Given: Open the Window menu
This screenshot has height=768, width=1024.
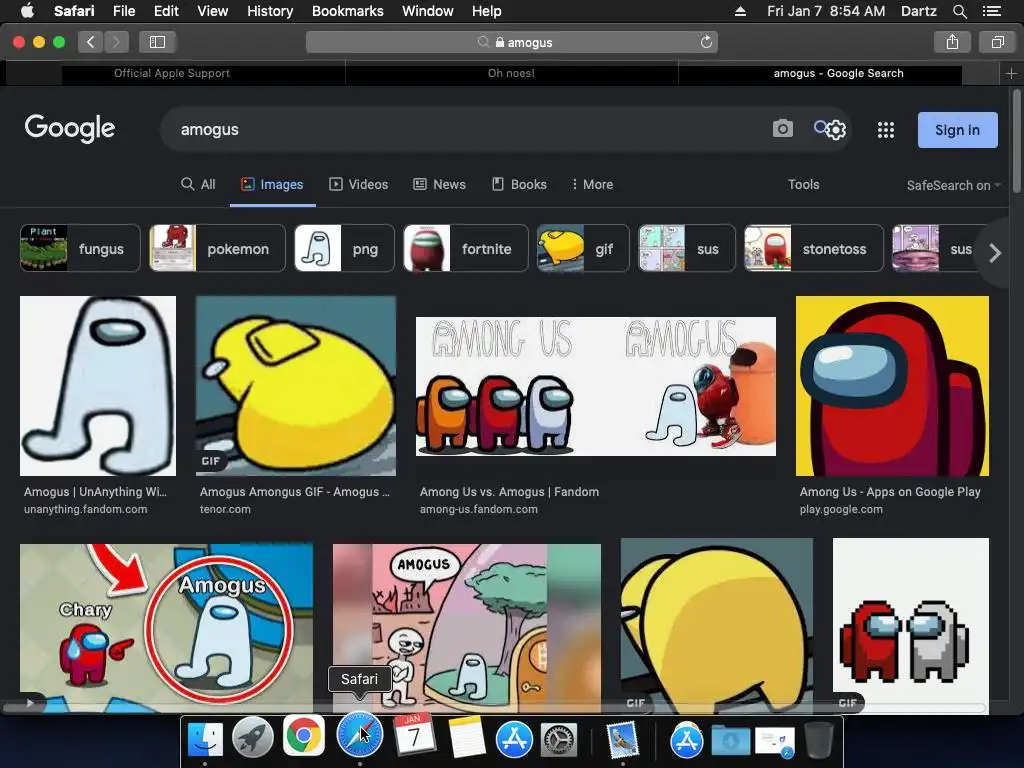Looking at the screenshot, I should coord(427,11).
